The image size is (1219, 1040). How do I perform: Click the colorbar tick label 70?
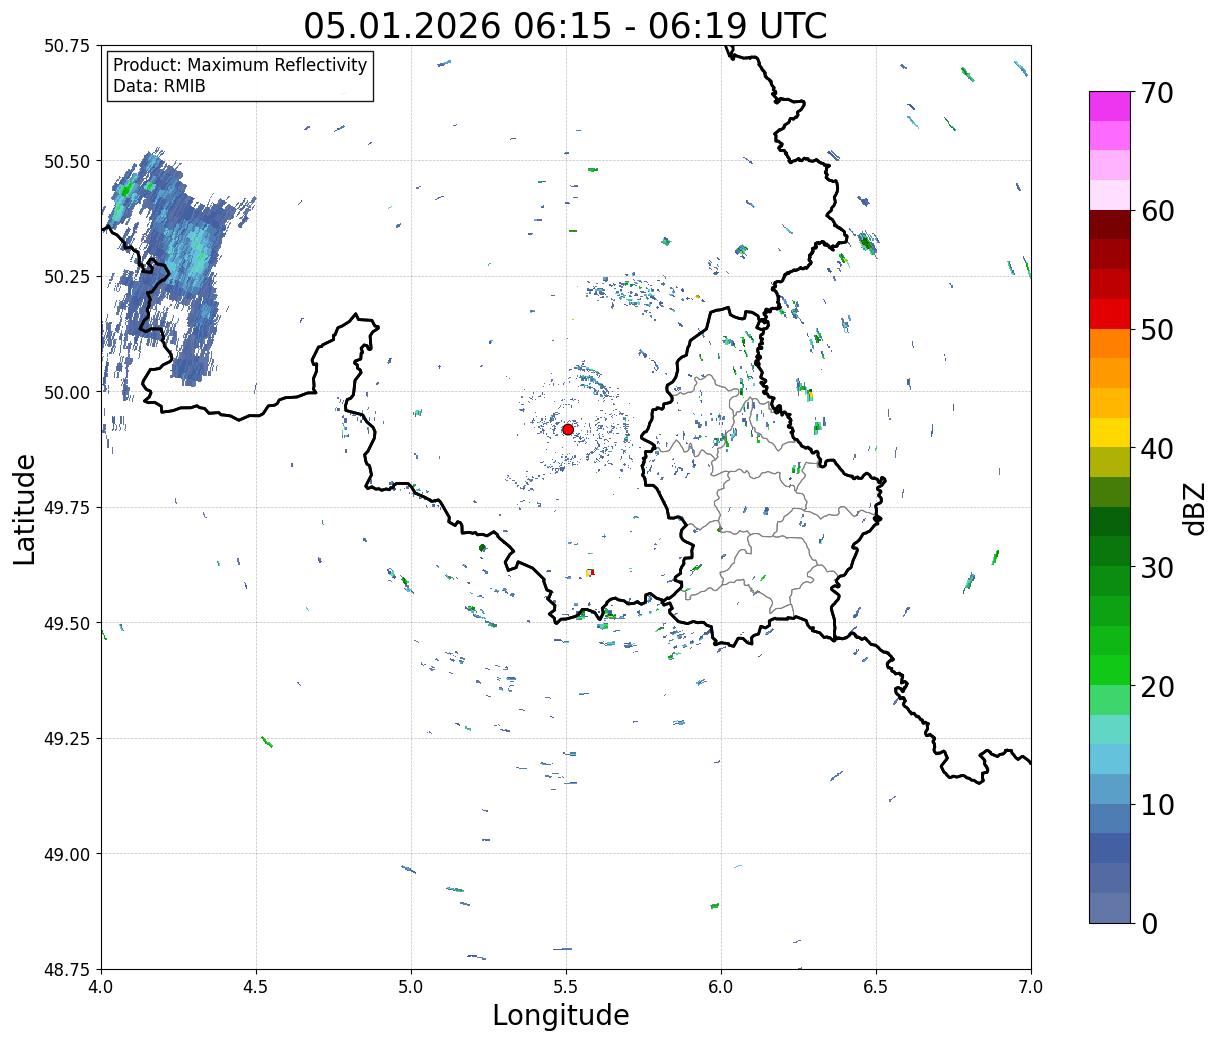(x=1156, y=93)
